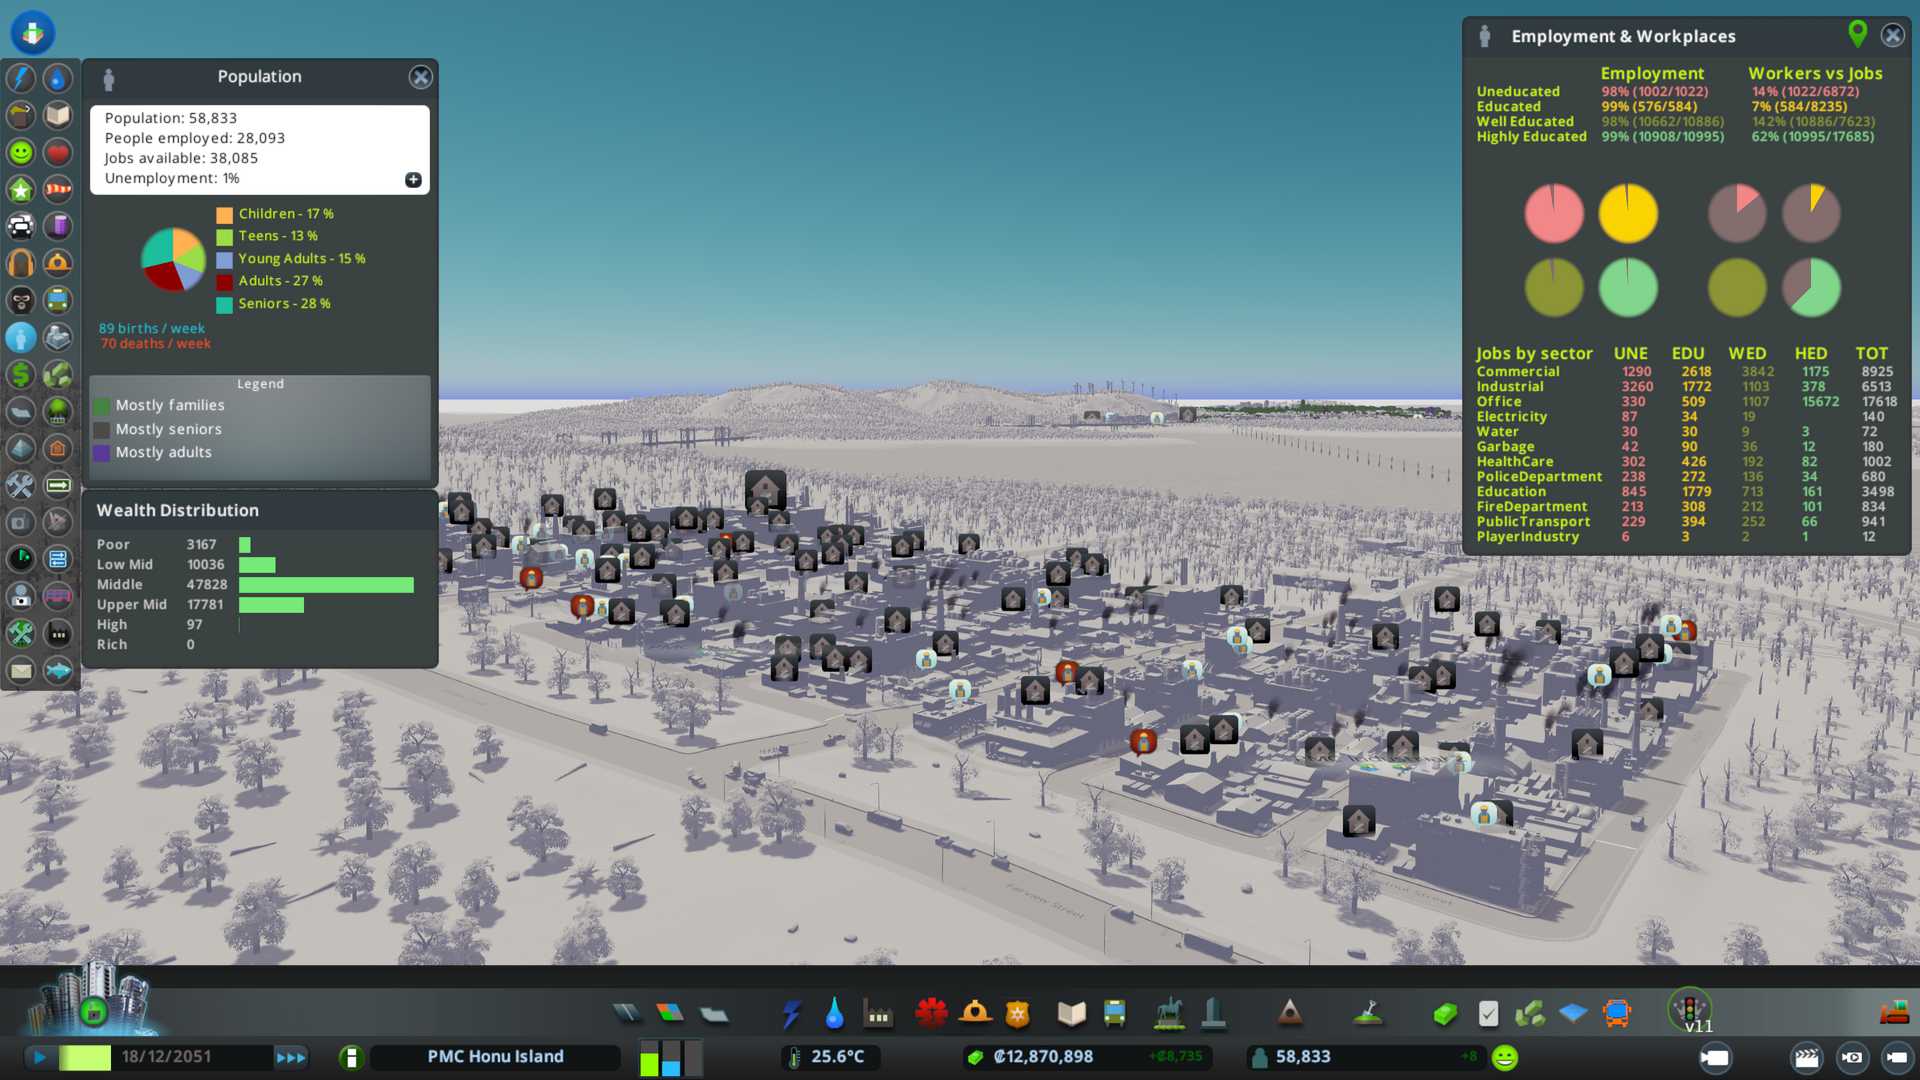Open the Electricity info view
The height and width of the screenshot is (1080, 1920).
click(x=21, y=78)
